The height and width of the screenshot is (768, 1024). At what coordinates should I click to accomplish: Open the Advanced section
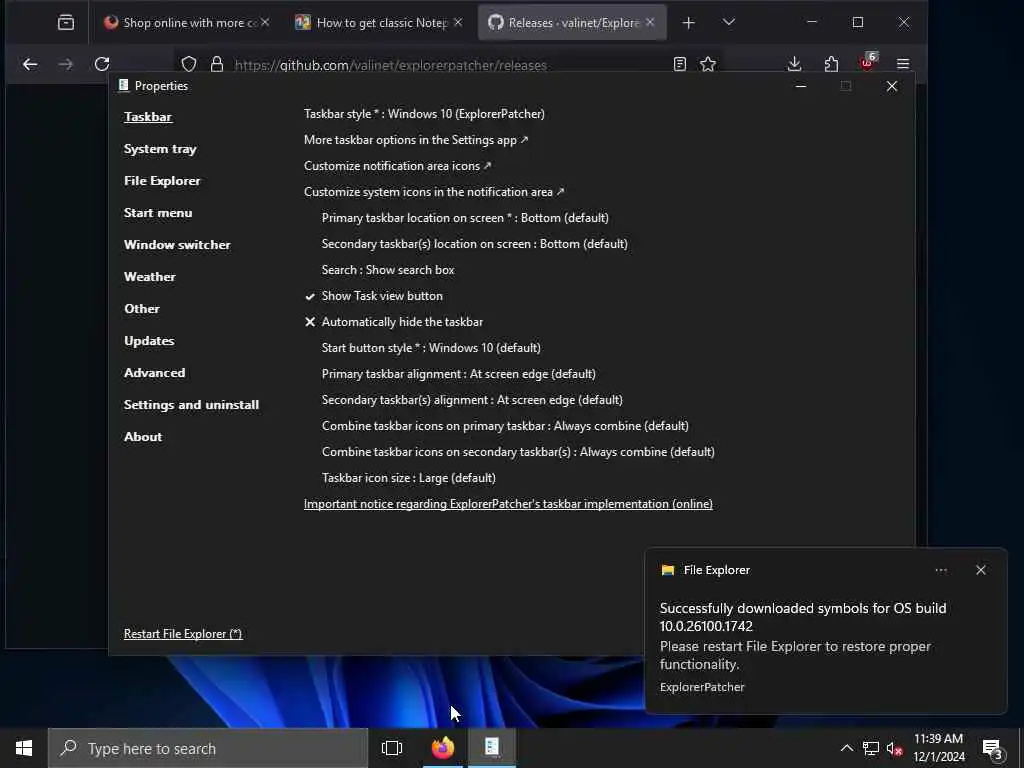155,373
